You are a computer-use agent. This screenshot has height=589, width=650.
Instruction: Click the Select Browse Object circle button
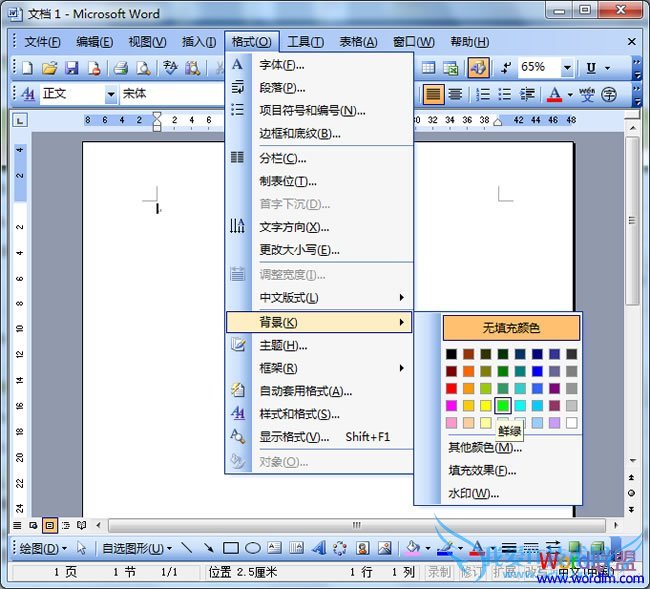point(631,493)
